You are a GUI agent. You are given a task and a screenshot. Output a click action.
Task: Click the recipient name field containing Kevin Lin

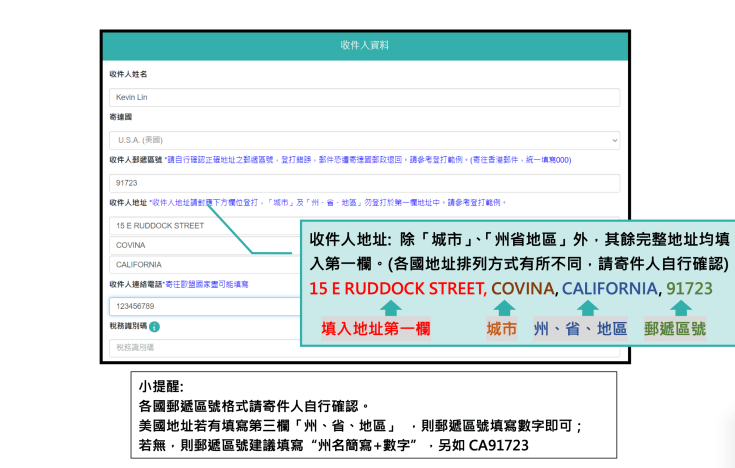tap(364, 98)
